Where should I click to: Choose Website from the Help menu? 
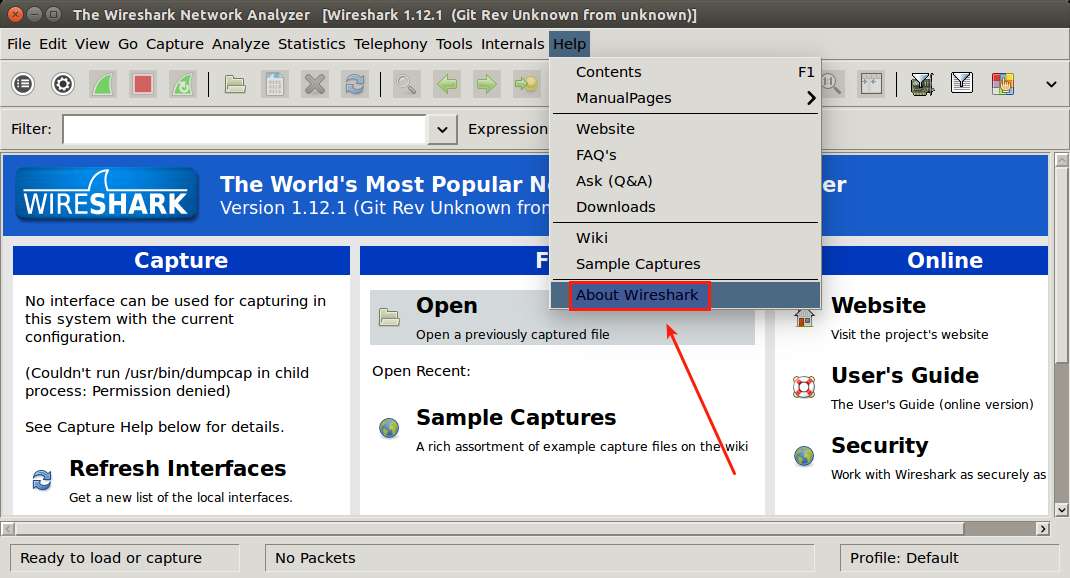point(685,129)
